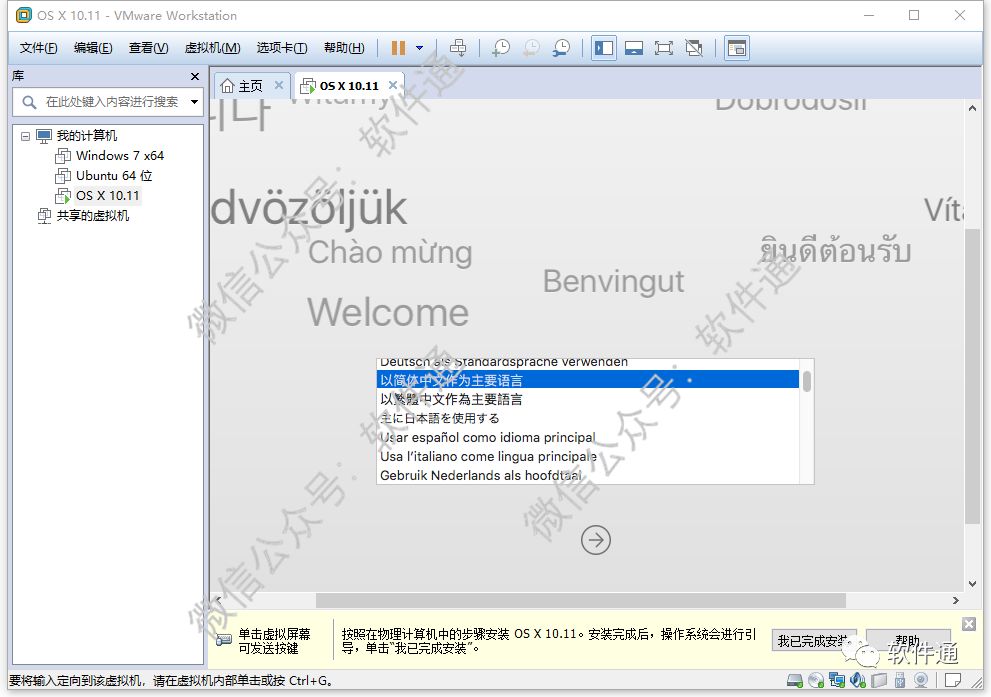Click the revert-to-snapshot clock icon
991x697 pixels.
point(532,48)
